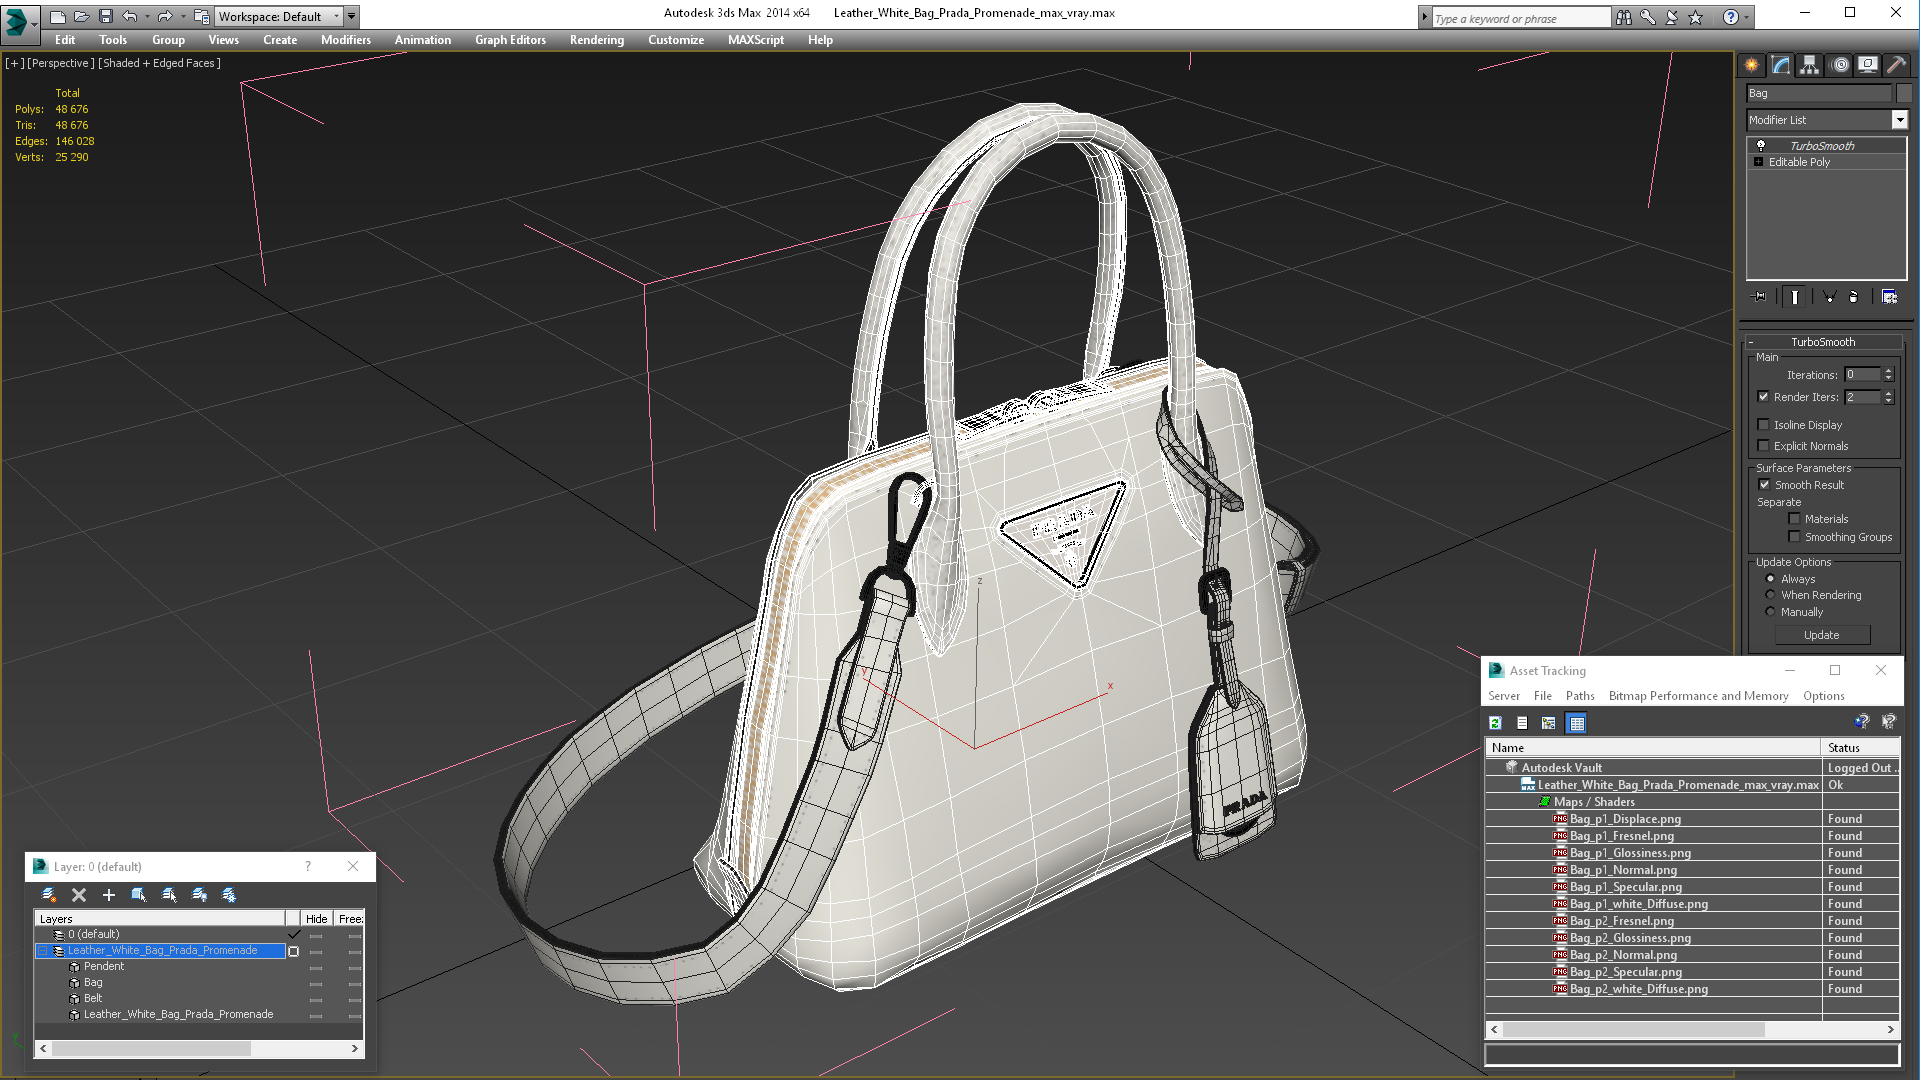Click the Hide column header in Layer dialog
The width and height of the screenshot is (1920, 1080).
pos(316,919)
